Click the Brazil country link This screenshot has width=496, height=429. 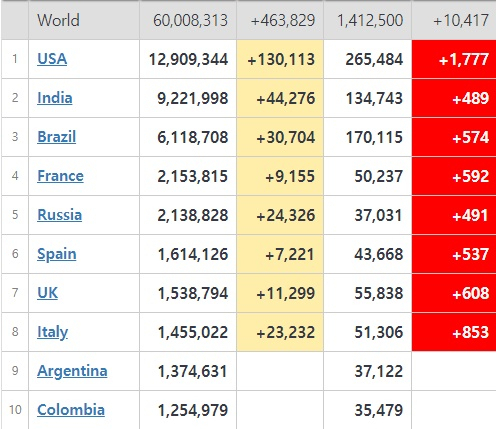pyautogui.click(x=57, y=137)
